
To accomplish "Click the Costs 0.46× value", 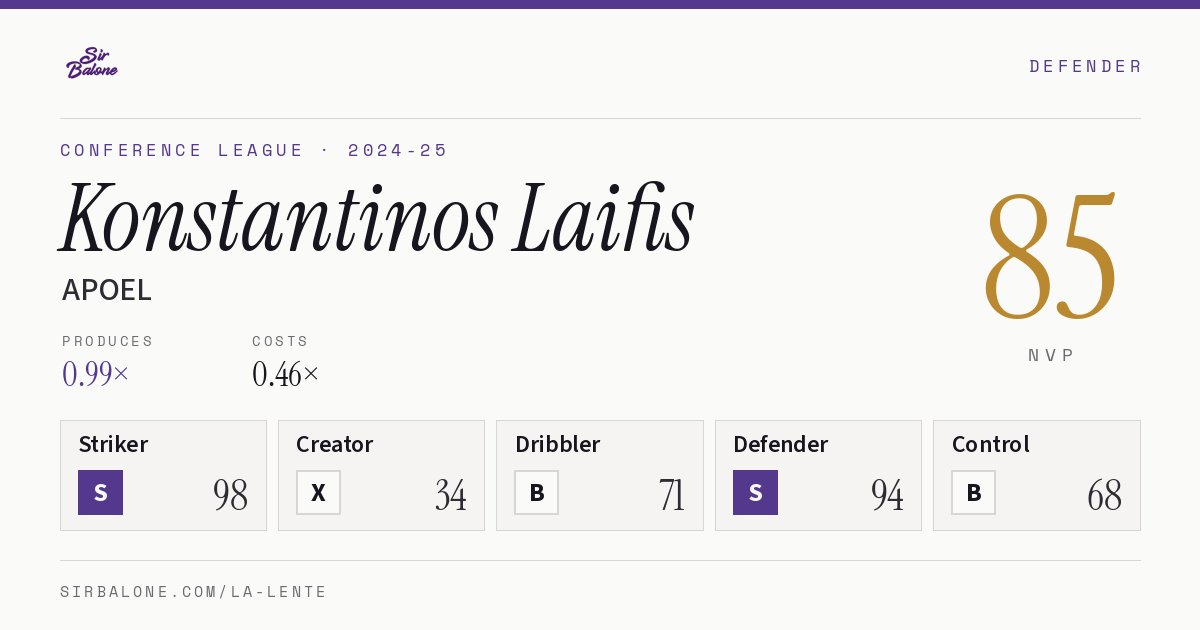I will (x=286, y=374).
